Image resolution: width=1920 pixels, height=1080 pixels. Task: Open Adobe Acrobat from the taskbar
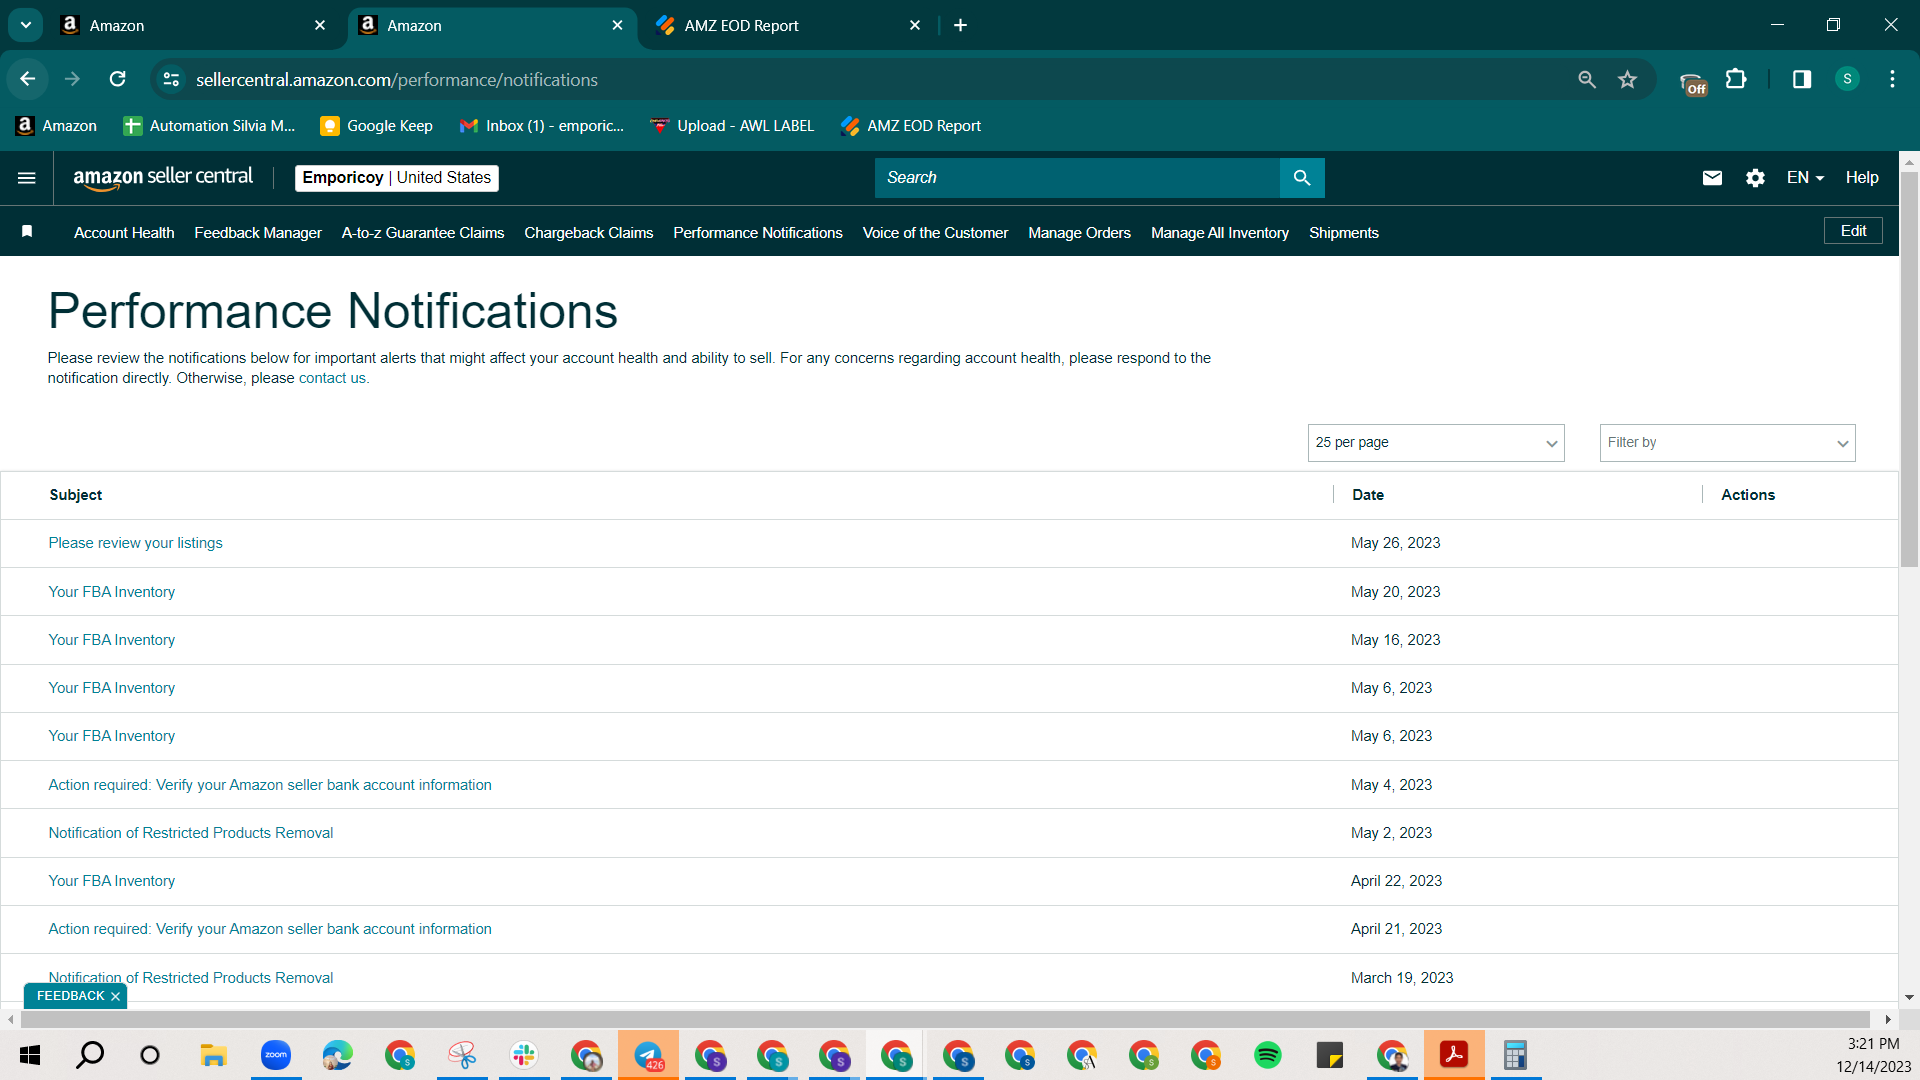click(x=1454, y=1055)
